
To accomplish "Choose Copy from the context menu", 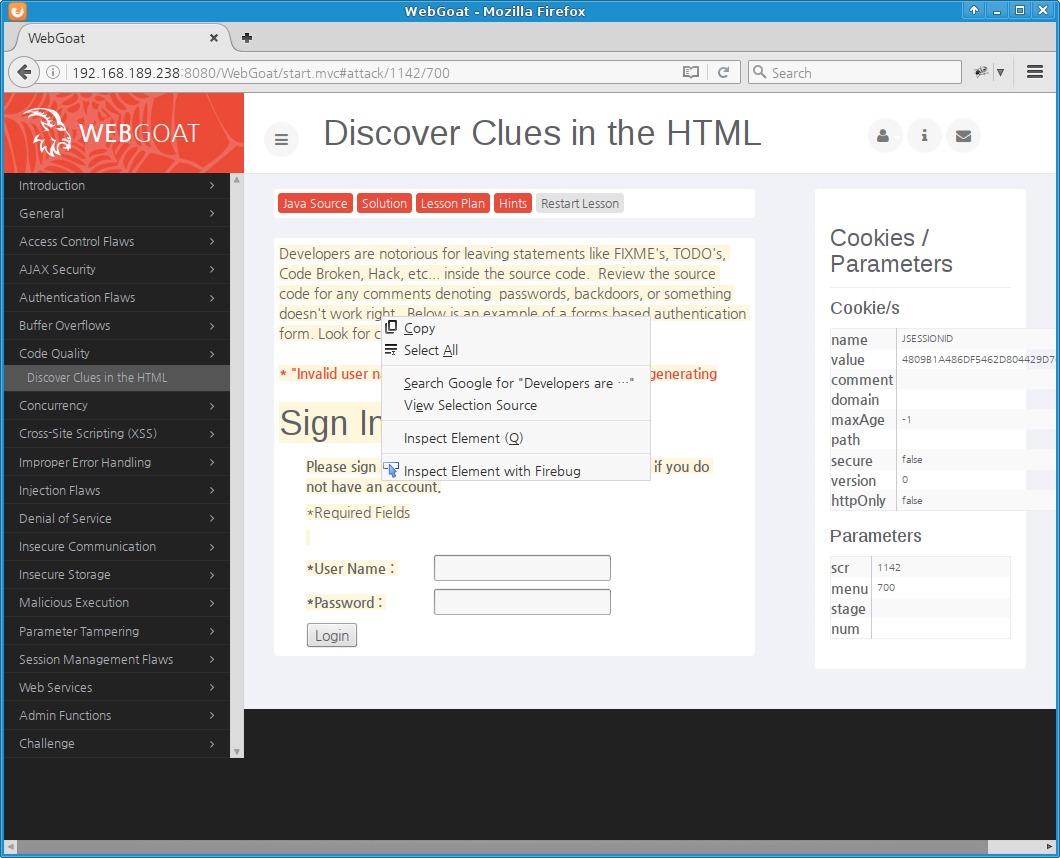I will click(516, 328).
